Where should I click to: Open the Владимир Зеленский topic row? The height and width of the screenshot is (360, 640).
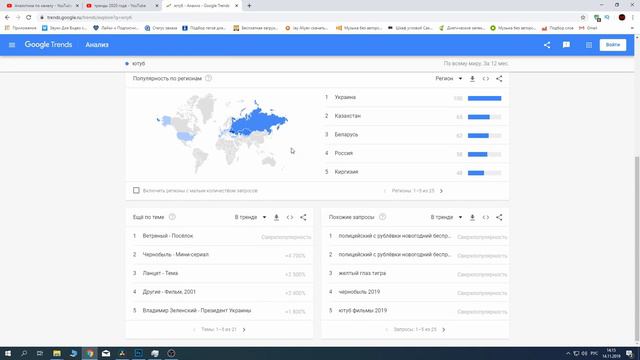(220, 311)
